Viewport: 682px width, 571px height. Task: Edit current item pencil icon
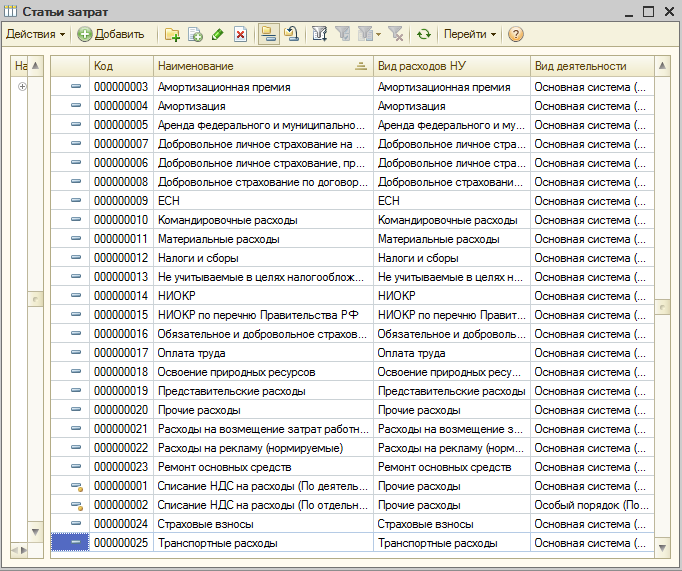217,34
